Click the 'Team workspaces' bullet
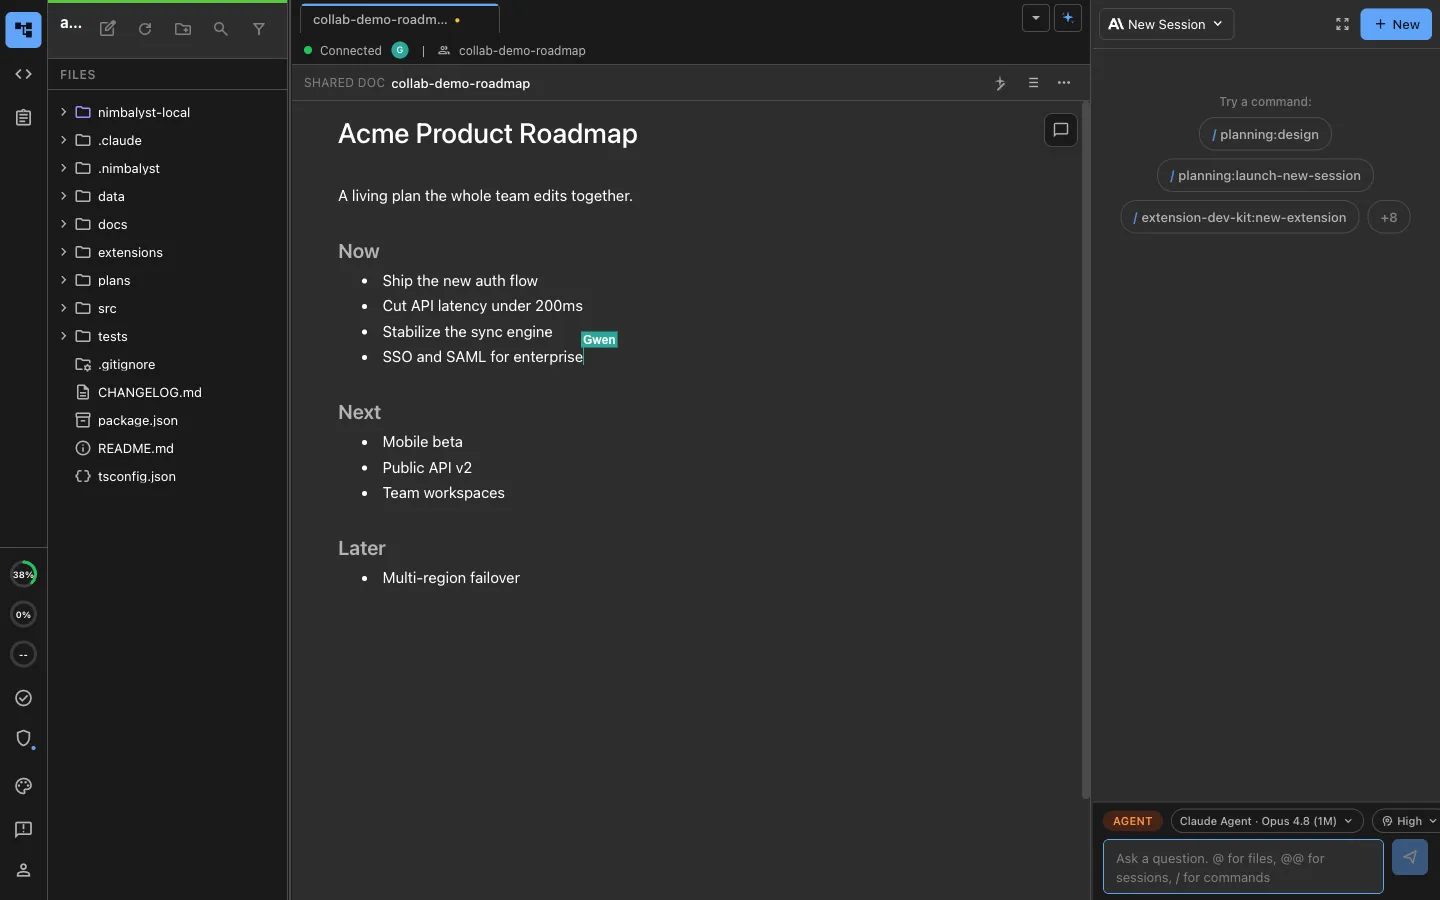Image resolution: width=1440 pixels, height=900 pixels. click(443, 493)
